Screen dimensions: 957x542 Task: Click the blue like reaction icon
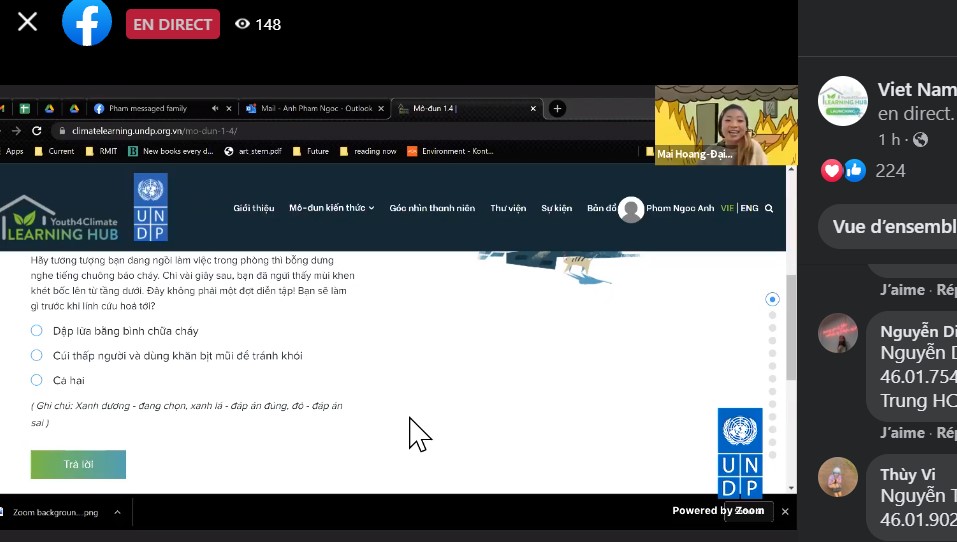(x=854, y=170)
